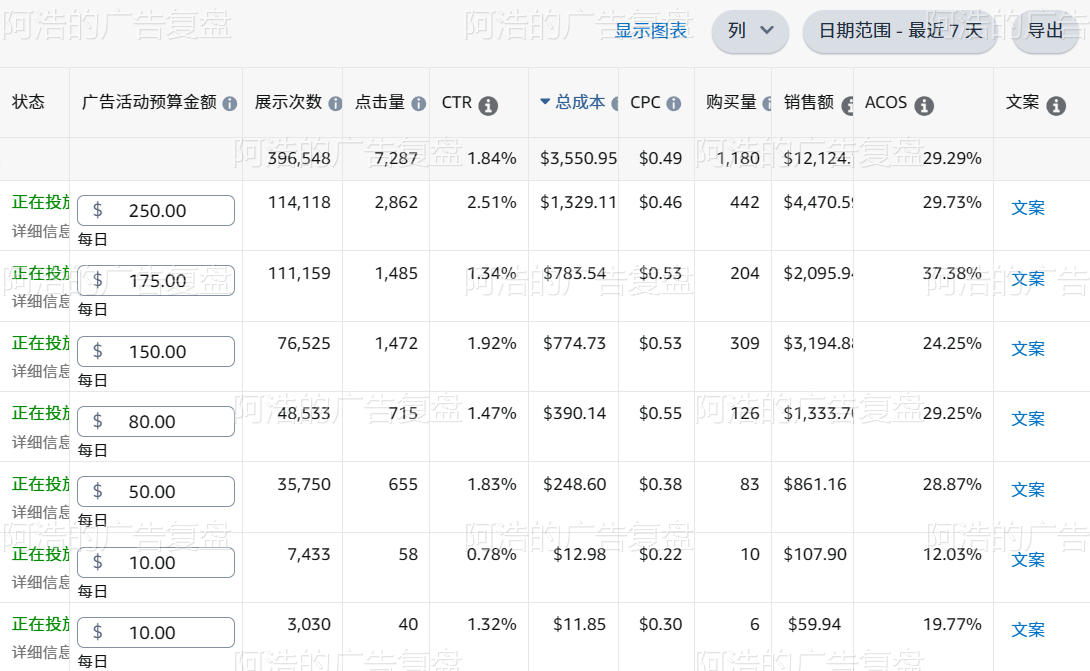Click info icon next to CTR
The width and height of the screenshot is (1090, 671).
pyautogui.click(x=488, y=106)
